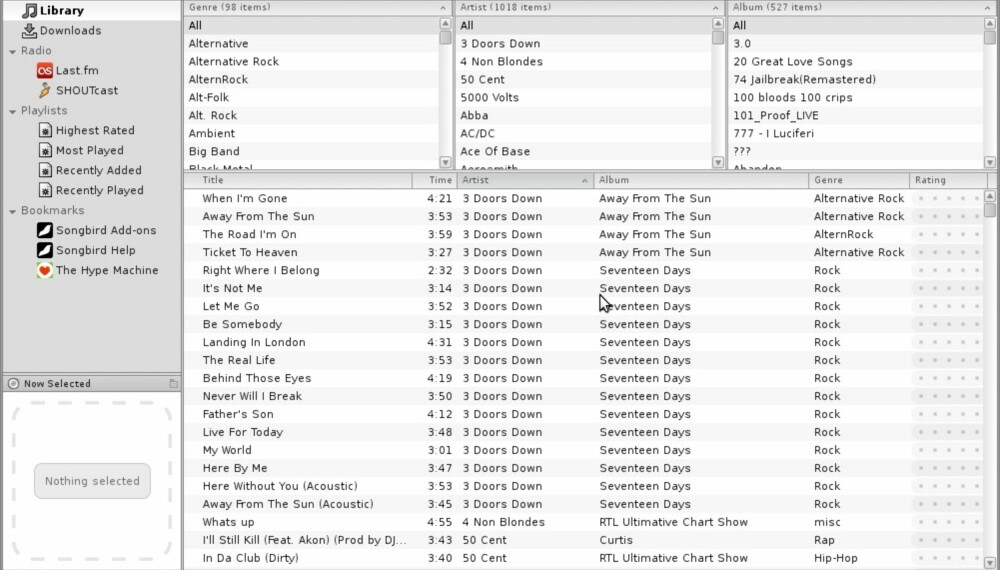Click the Songbird Help bookmark icon
Viewport: 1000px width, 570px height.
point(45,250)
